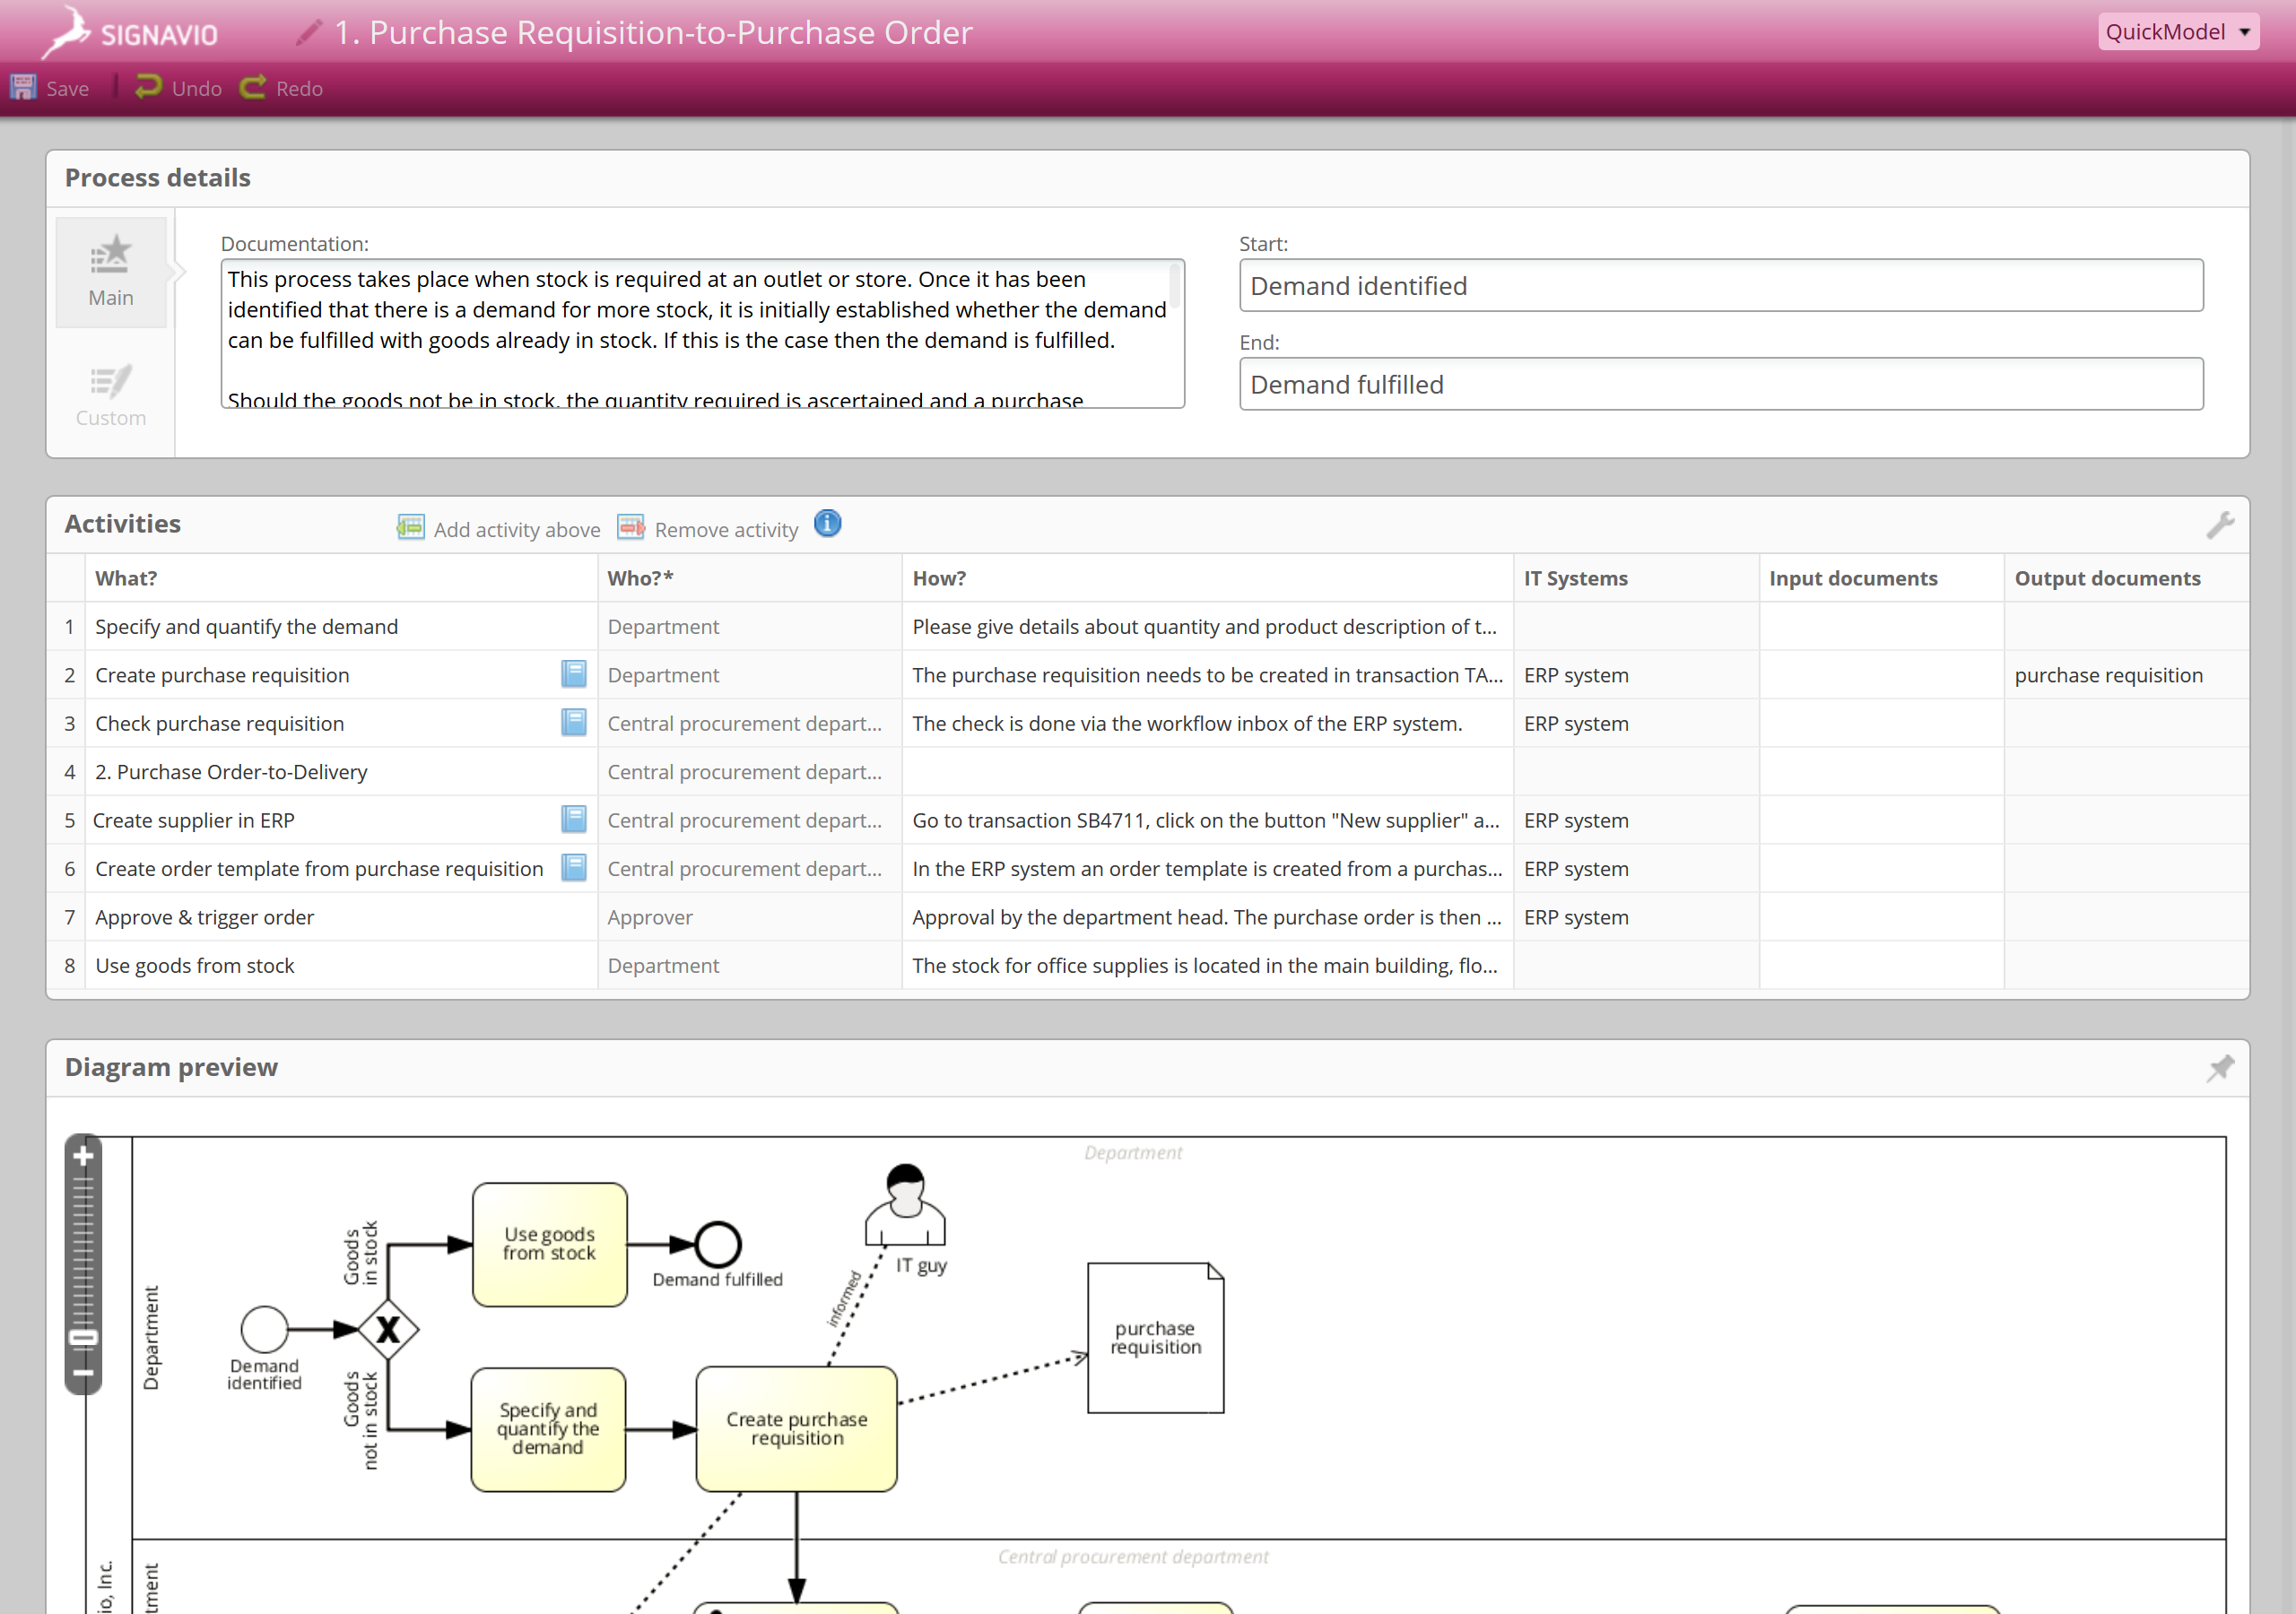Image resolution: width=2296 pixels, height=1614 pixels.
Task: Open documentation icon for Check purchase requisition
Action: click(x=574, y=723)
